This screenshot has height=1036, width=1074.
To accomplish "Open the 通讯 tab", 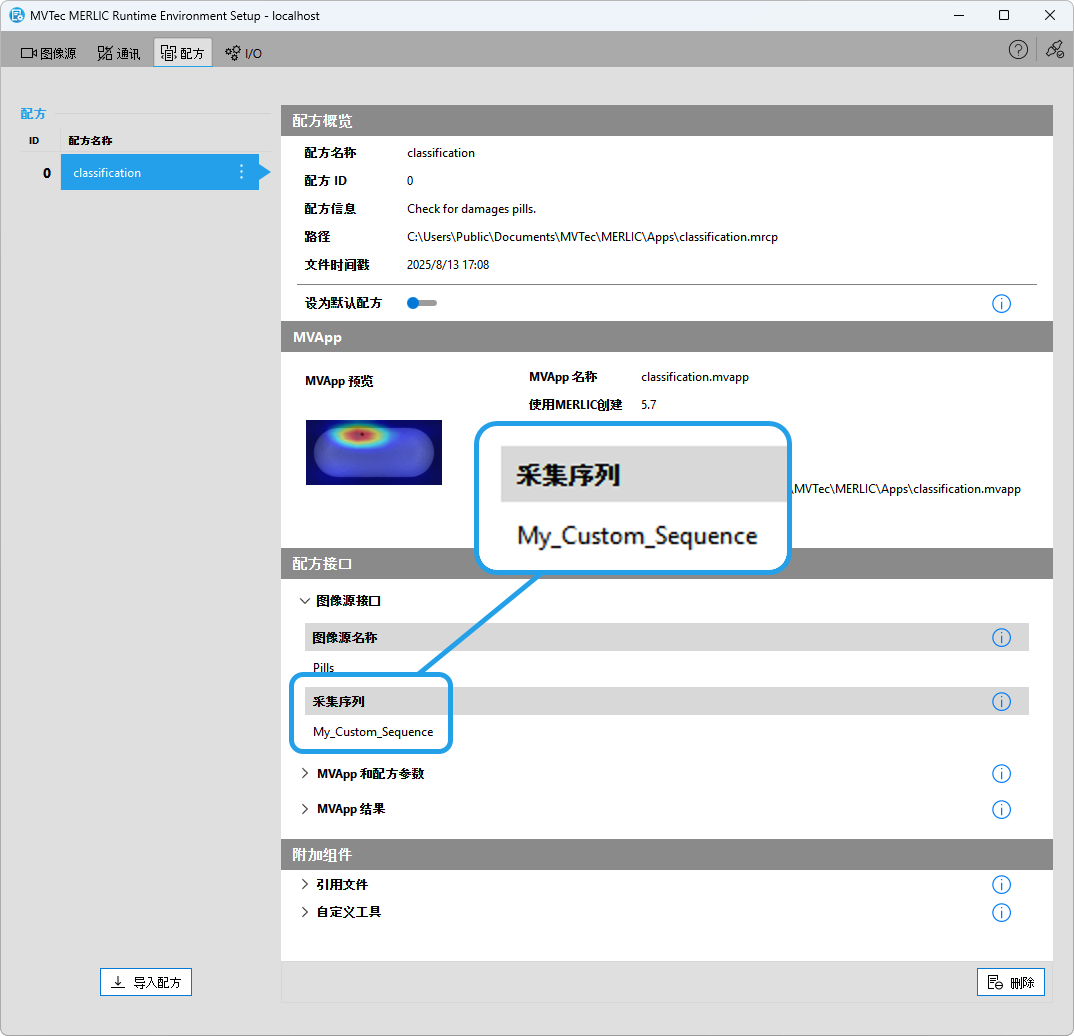I will pyautogui.click(x=119, y=53).
